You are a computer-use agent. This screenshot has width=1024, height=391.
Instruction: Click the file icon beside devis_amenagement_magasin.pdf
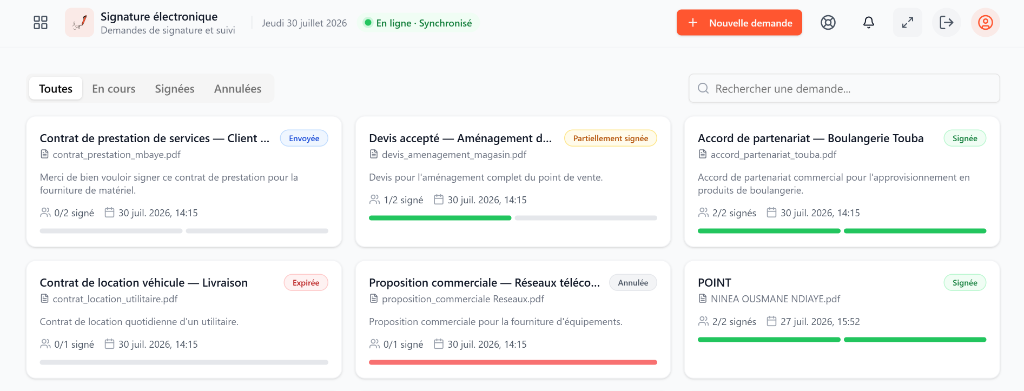pos(374,155)
